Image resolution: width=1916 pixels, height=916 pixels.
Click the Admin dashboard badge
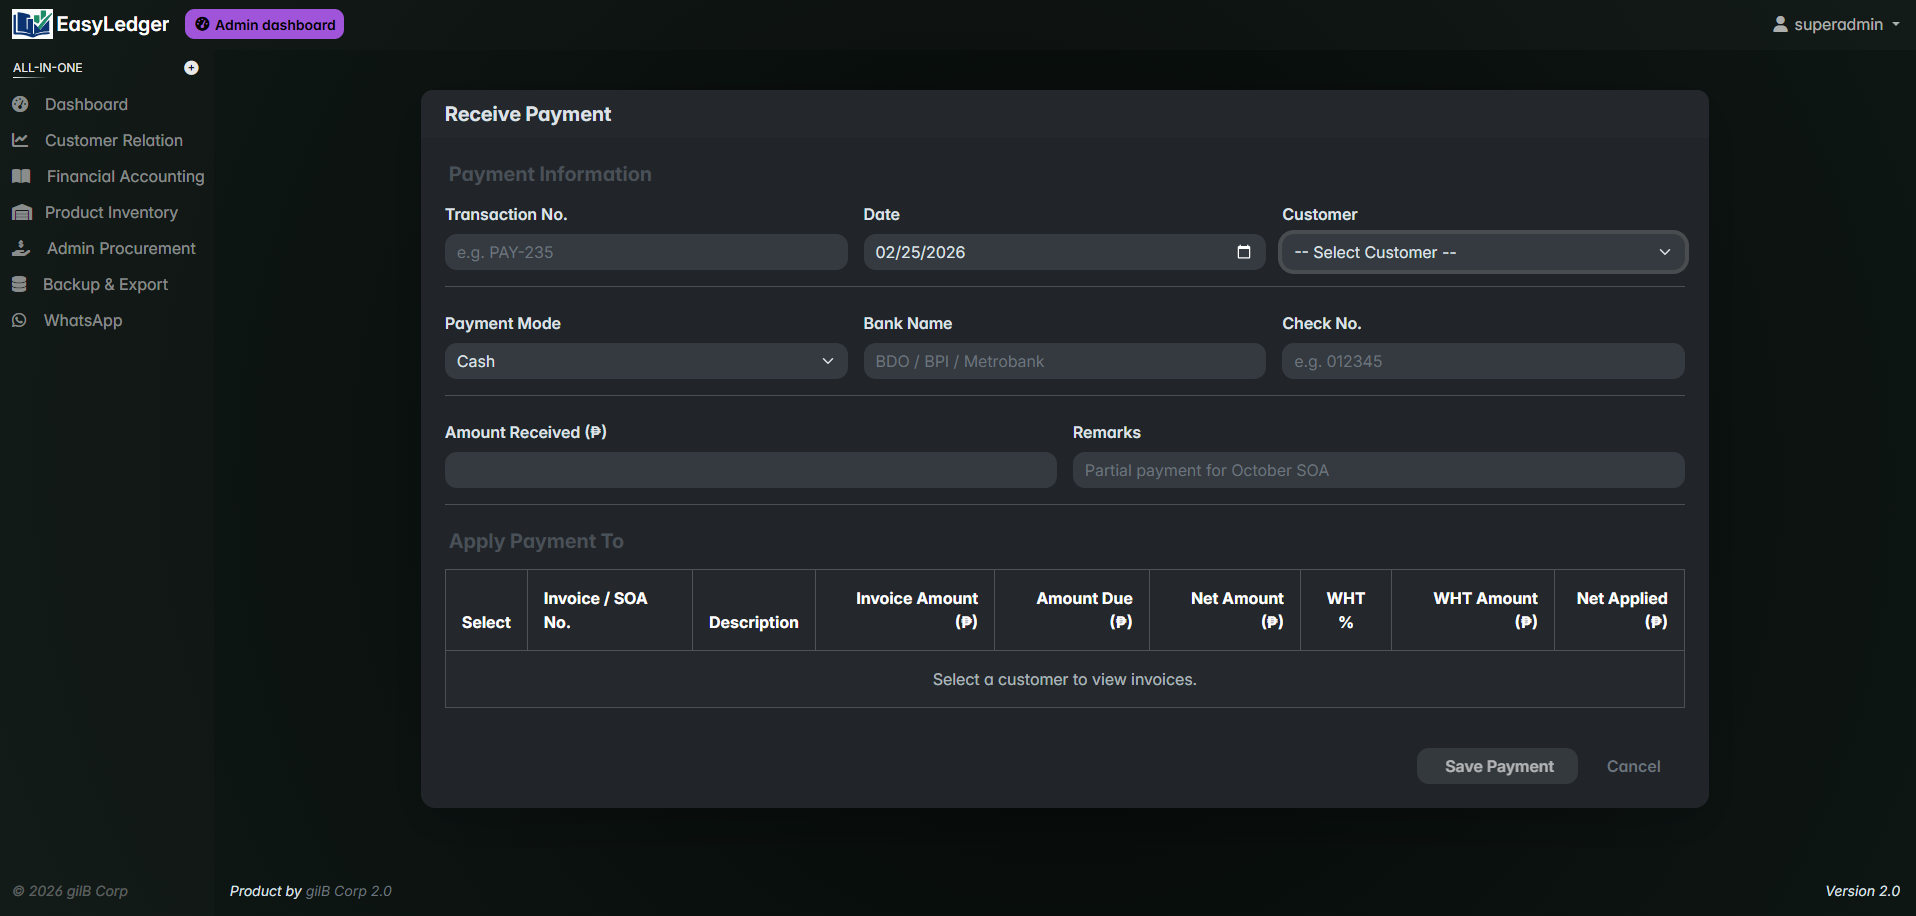(x=265, y=24)
